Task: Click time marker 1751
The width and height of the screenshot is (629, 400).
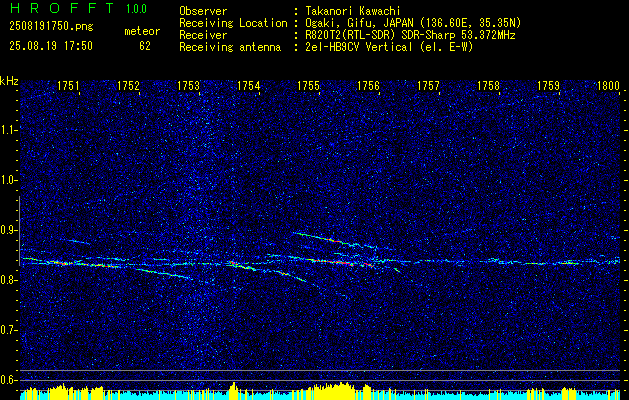Action: [x=68, y=85]
